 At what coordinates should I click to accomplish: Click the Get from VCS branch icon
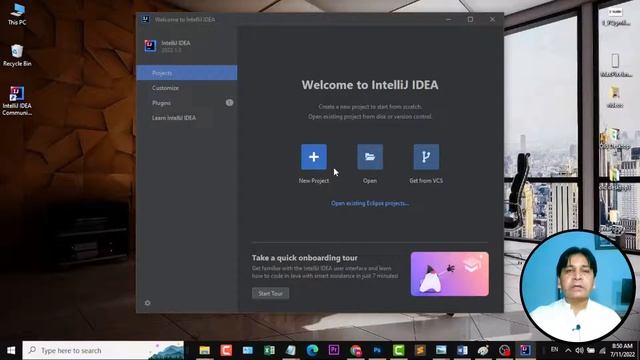pos(426,157)
